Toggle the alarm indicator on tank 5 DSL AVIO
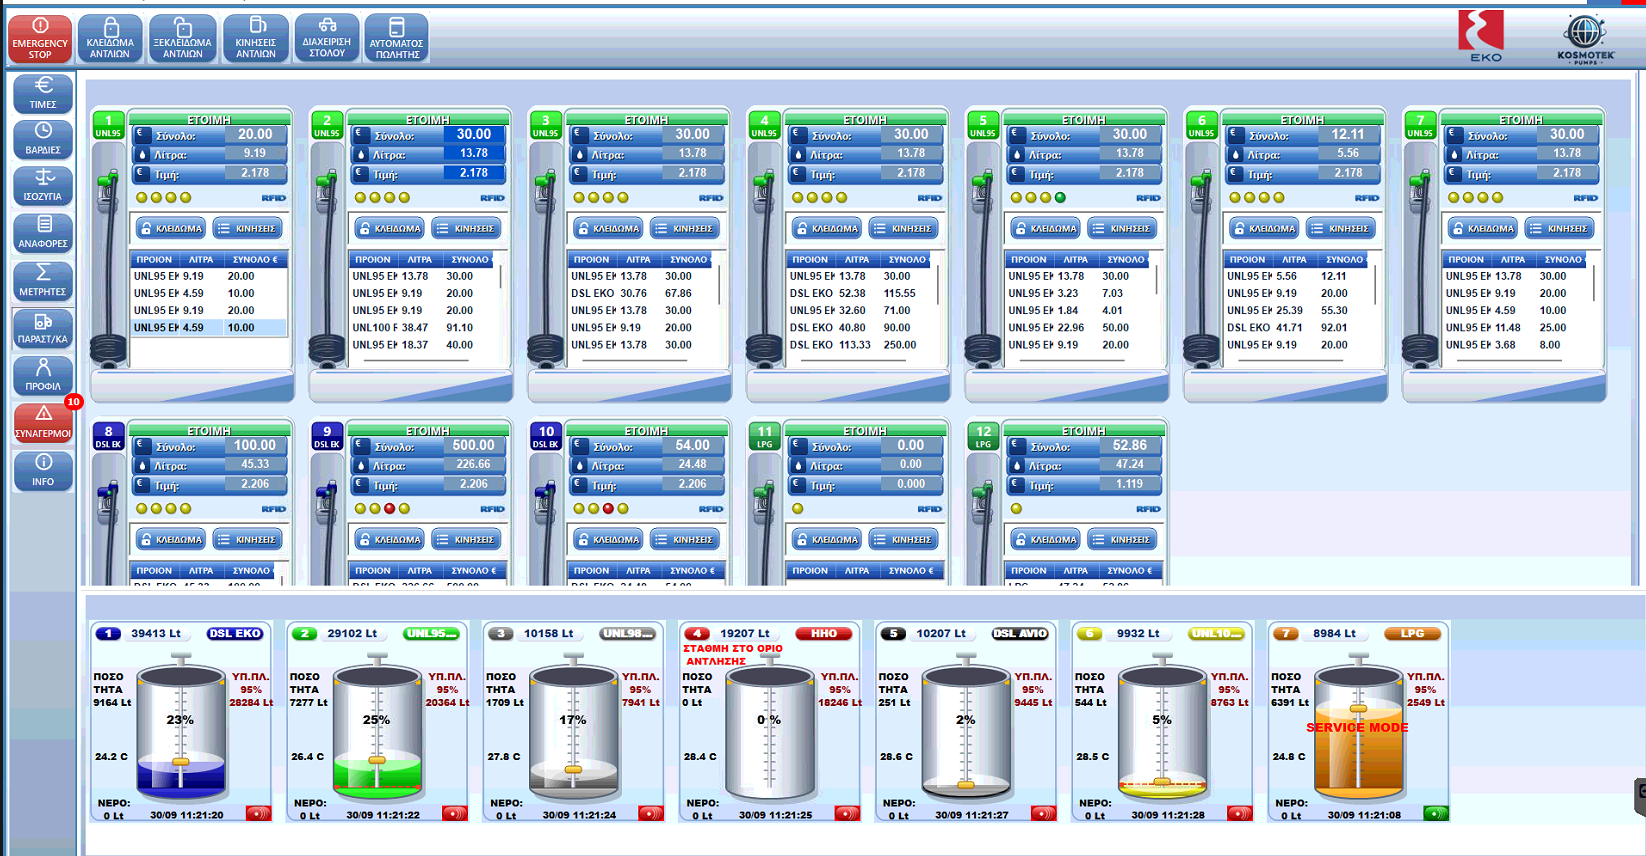Viewport: 1646px width, 856px height. (1043, 814)
